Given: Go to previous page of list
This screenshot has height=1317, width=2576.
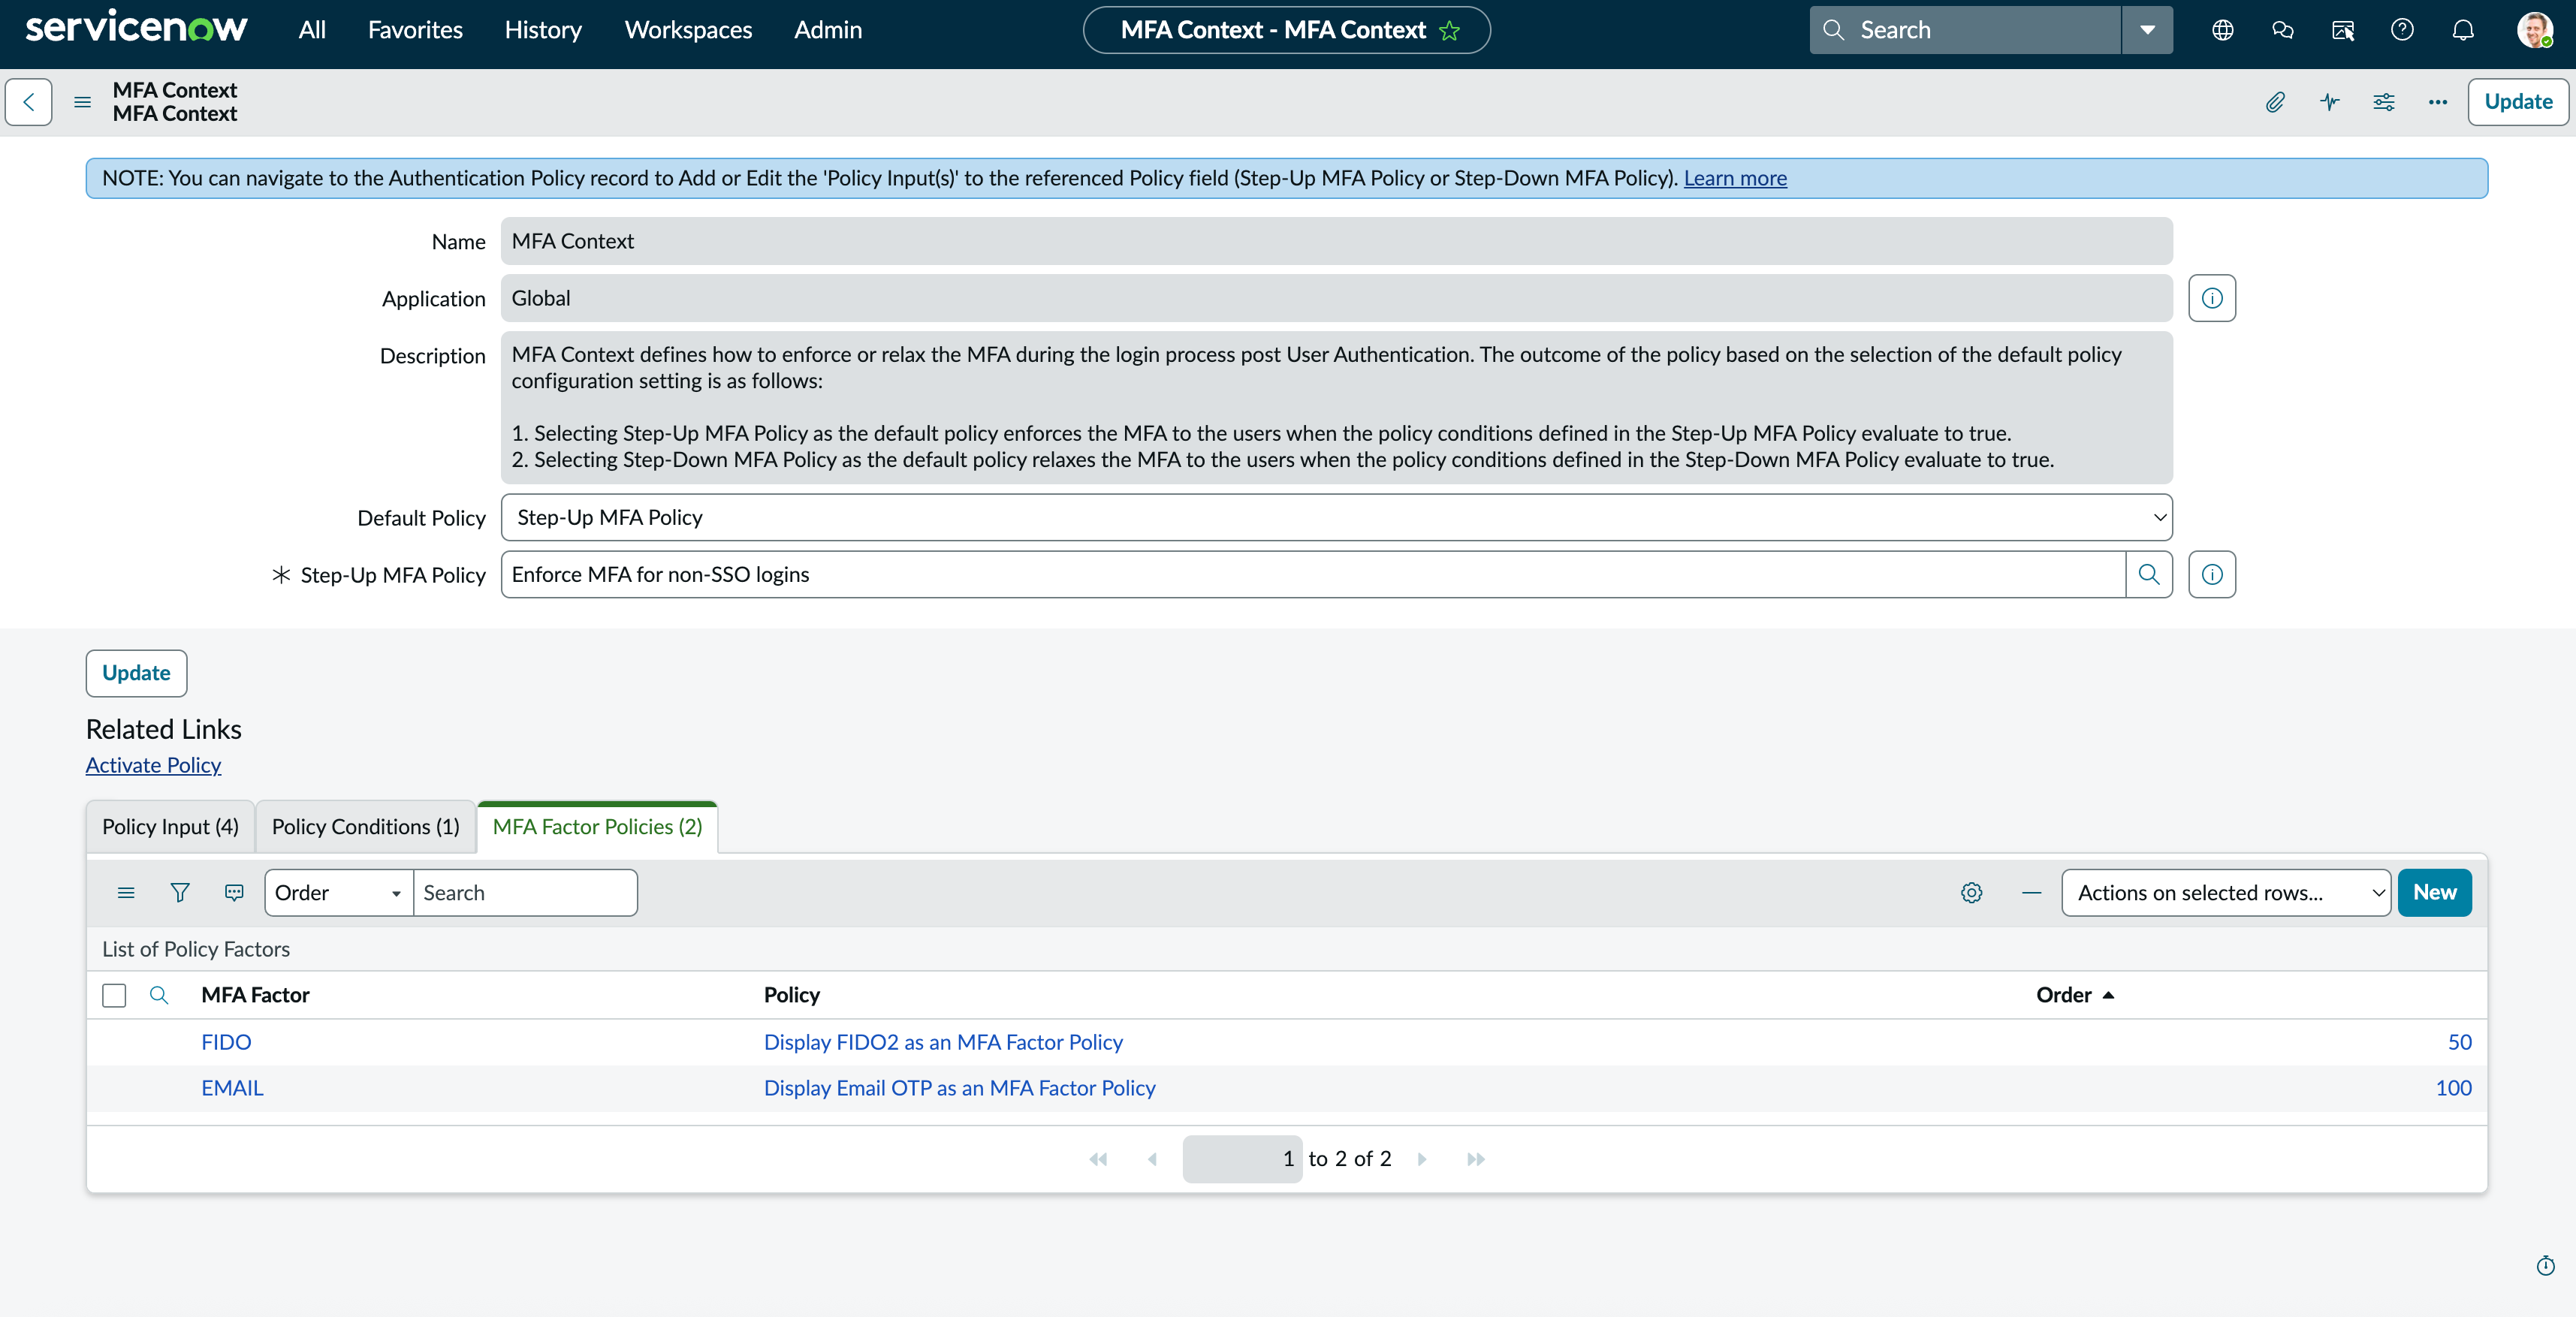Looking at the screenshot, I should [1152, 1159].
